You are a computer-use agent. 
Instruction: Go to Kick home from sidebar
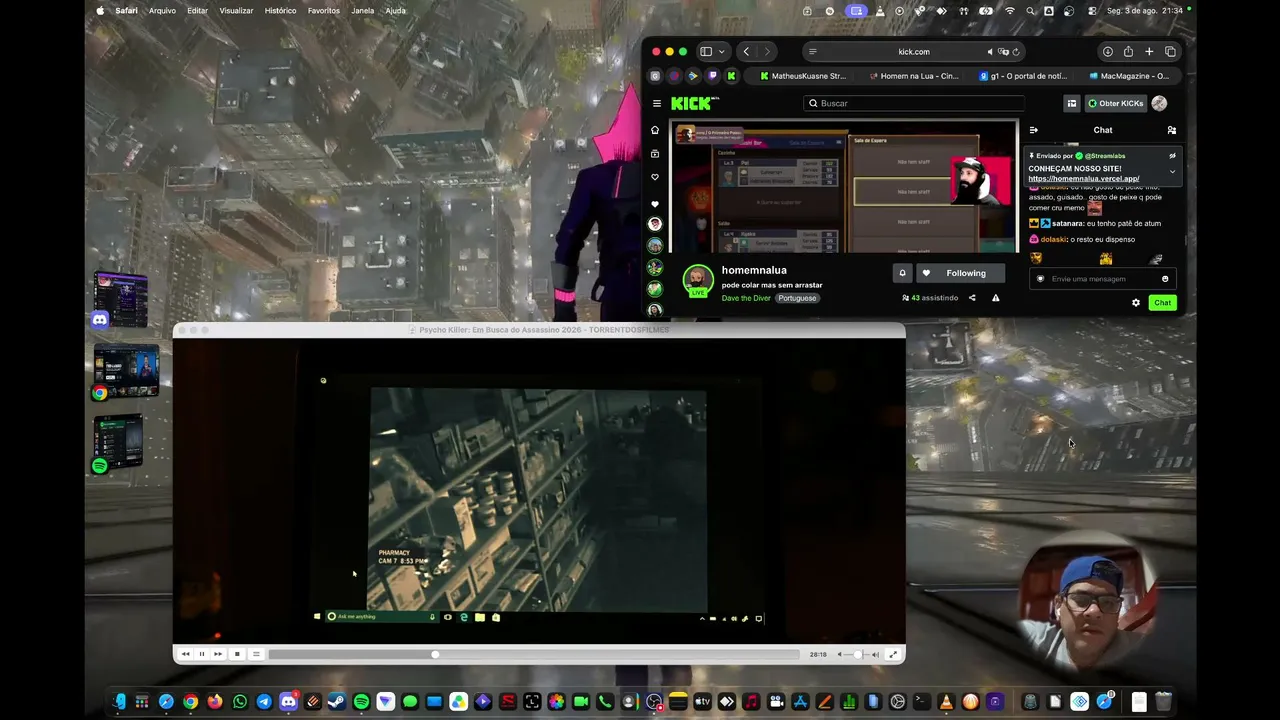click(x=655, y=130)
